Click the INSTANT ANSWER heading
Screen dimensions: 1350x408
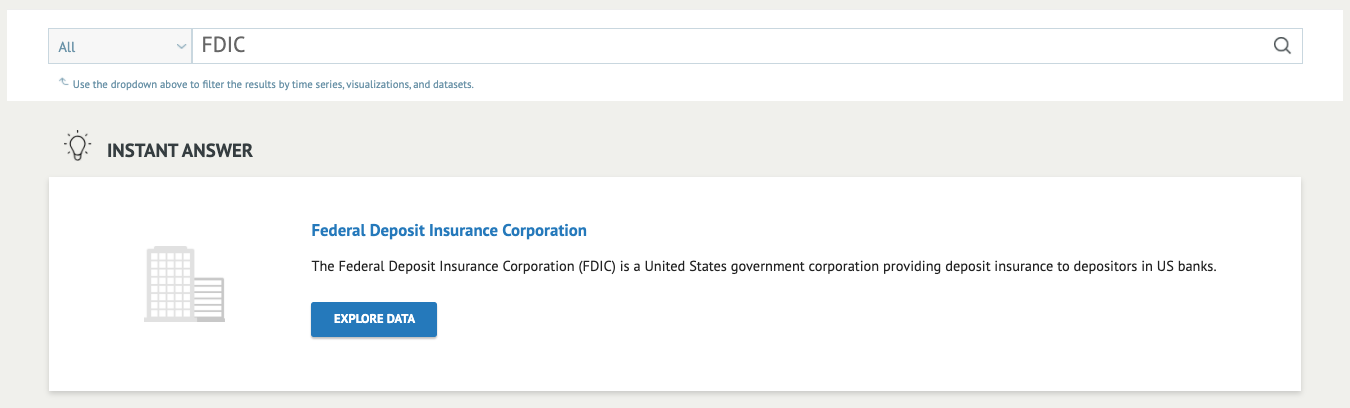click(x=180, y=151)
